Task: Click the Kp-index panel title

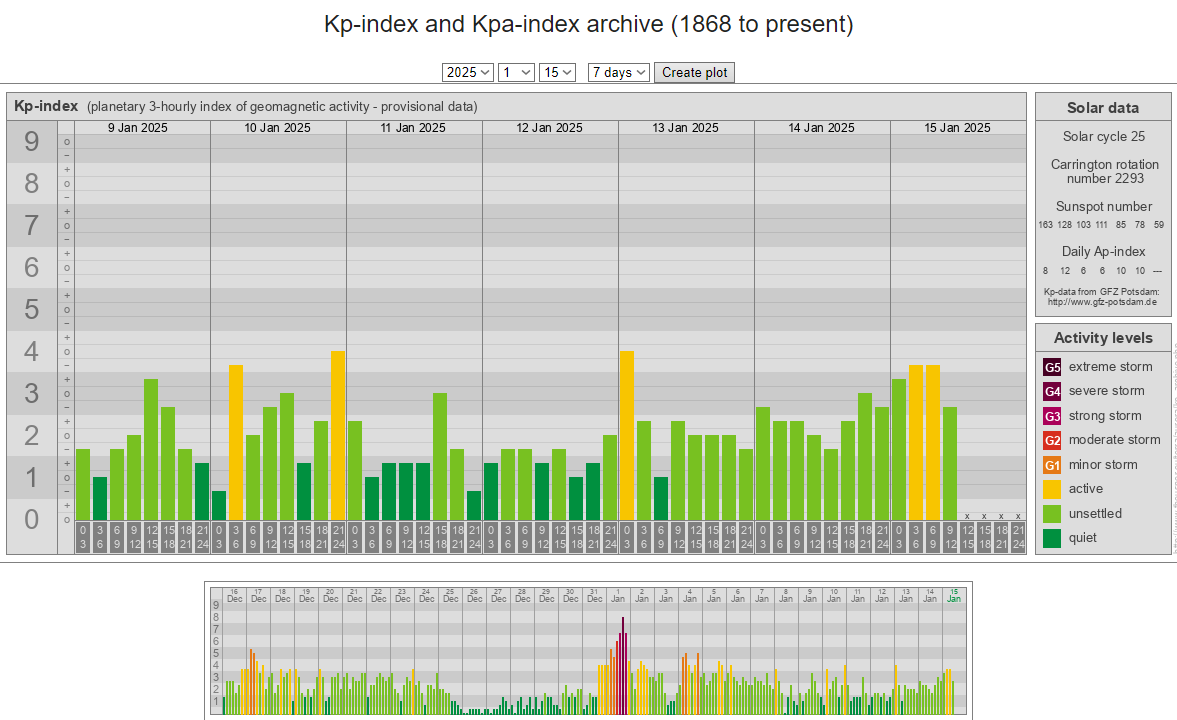Action: pyautogui.click(x=46, y=106)
